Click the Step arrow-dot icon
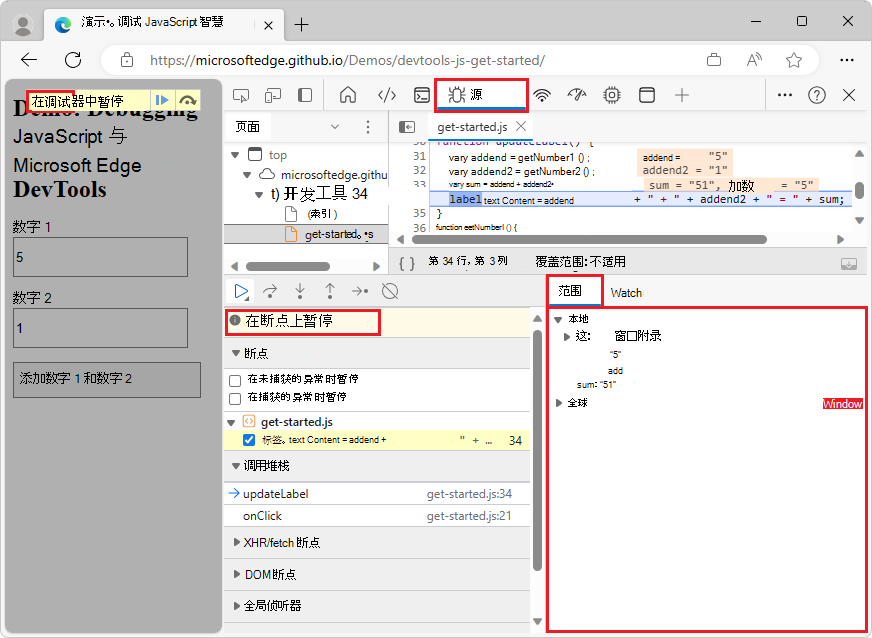The height and width of the screenshot is (638, 872). click(360, 291)
